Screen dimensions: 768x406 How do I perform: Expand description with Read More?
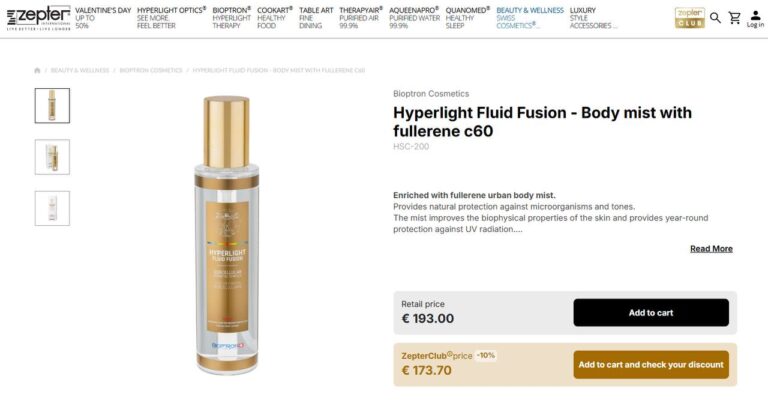711,249
